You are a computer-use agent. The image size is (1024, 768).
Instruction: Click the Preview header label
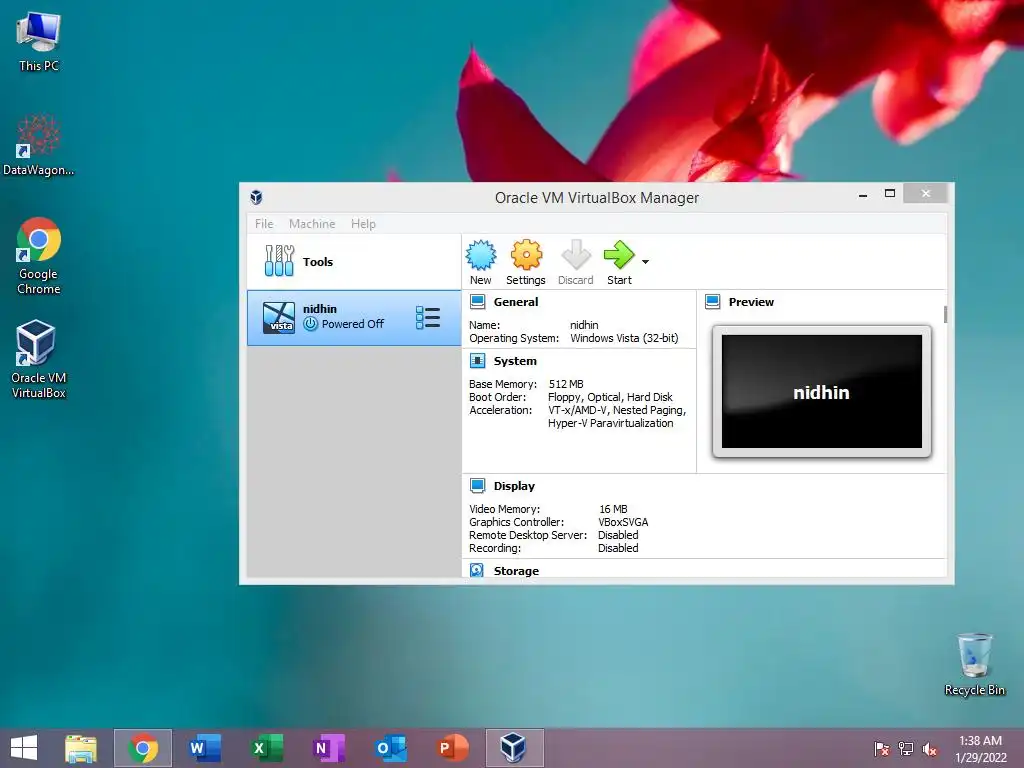751,302
